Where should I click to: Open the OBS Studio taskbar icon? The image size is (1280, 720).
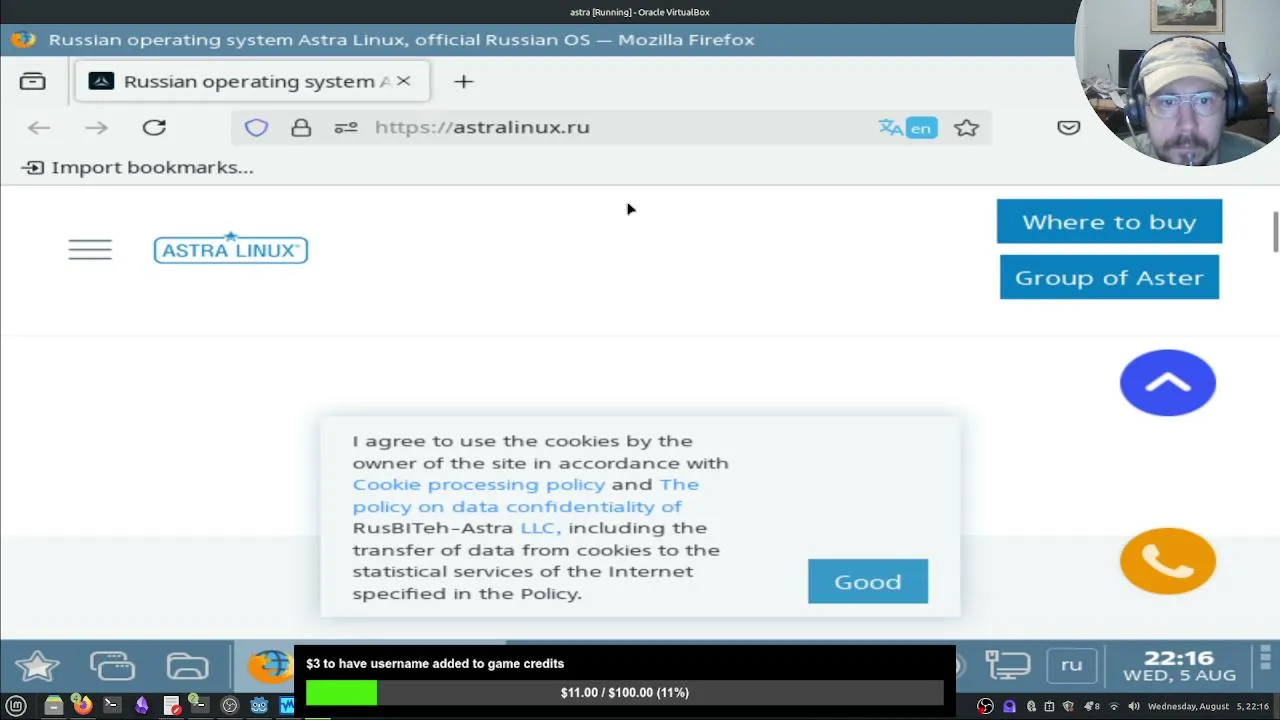229,706
